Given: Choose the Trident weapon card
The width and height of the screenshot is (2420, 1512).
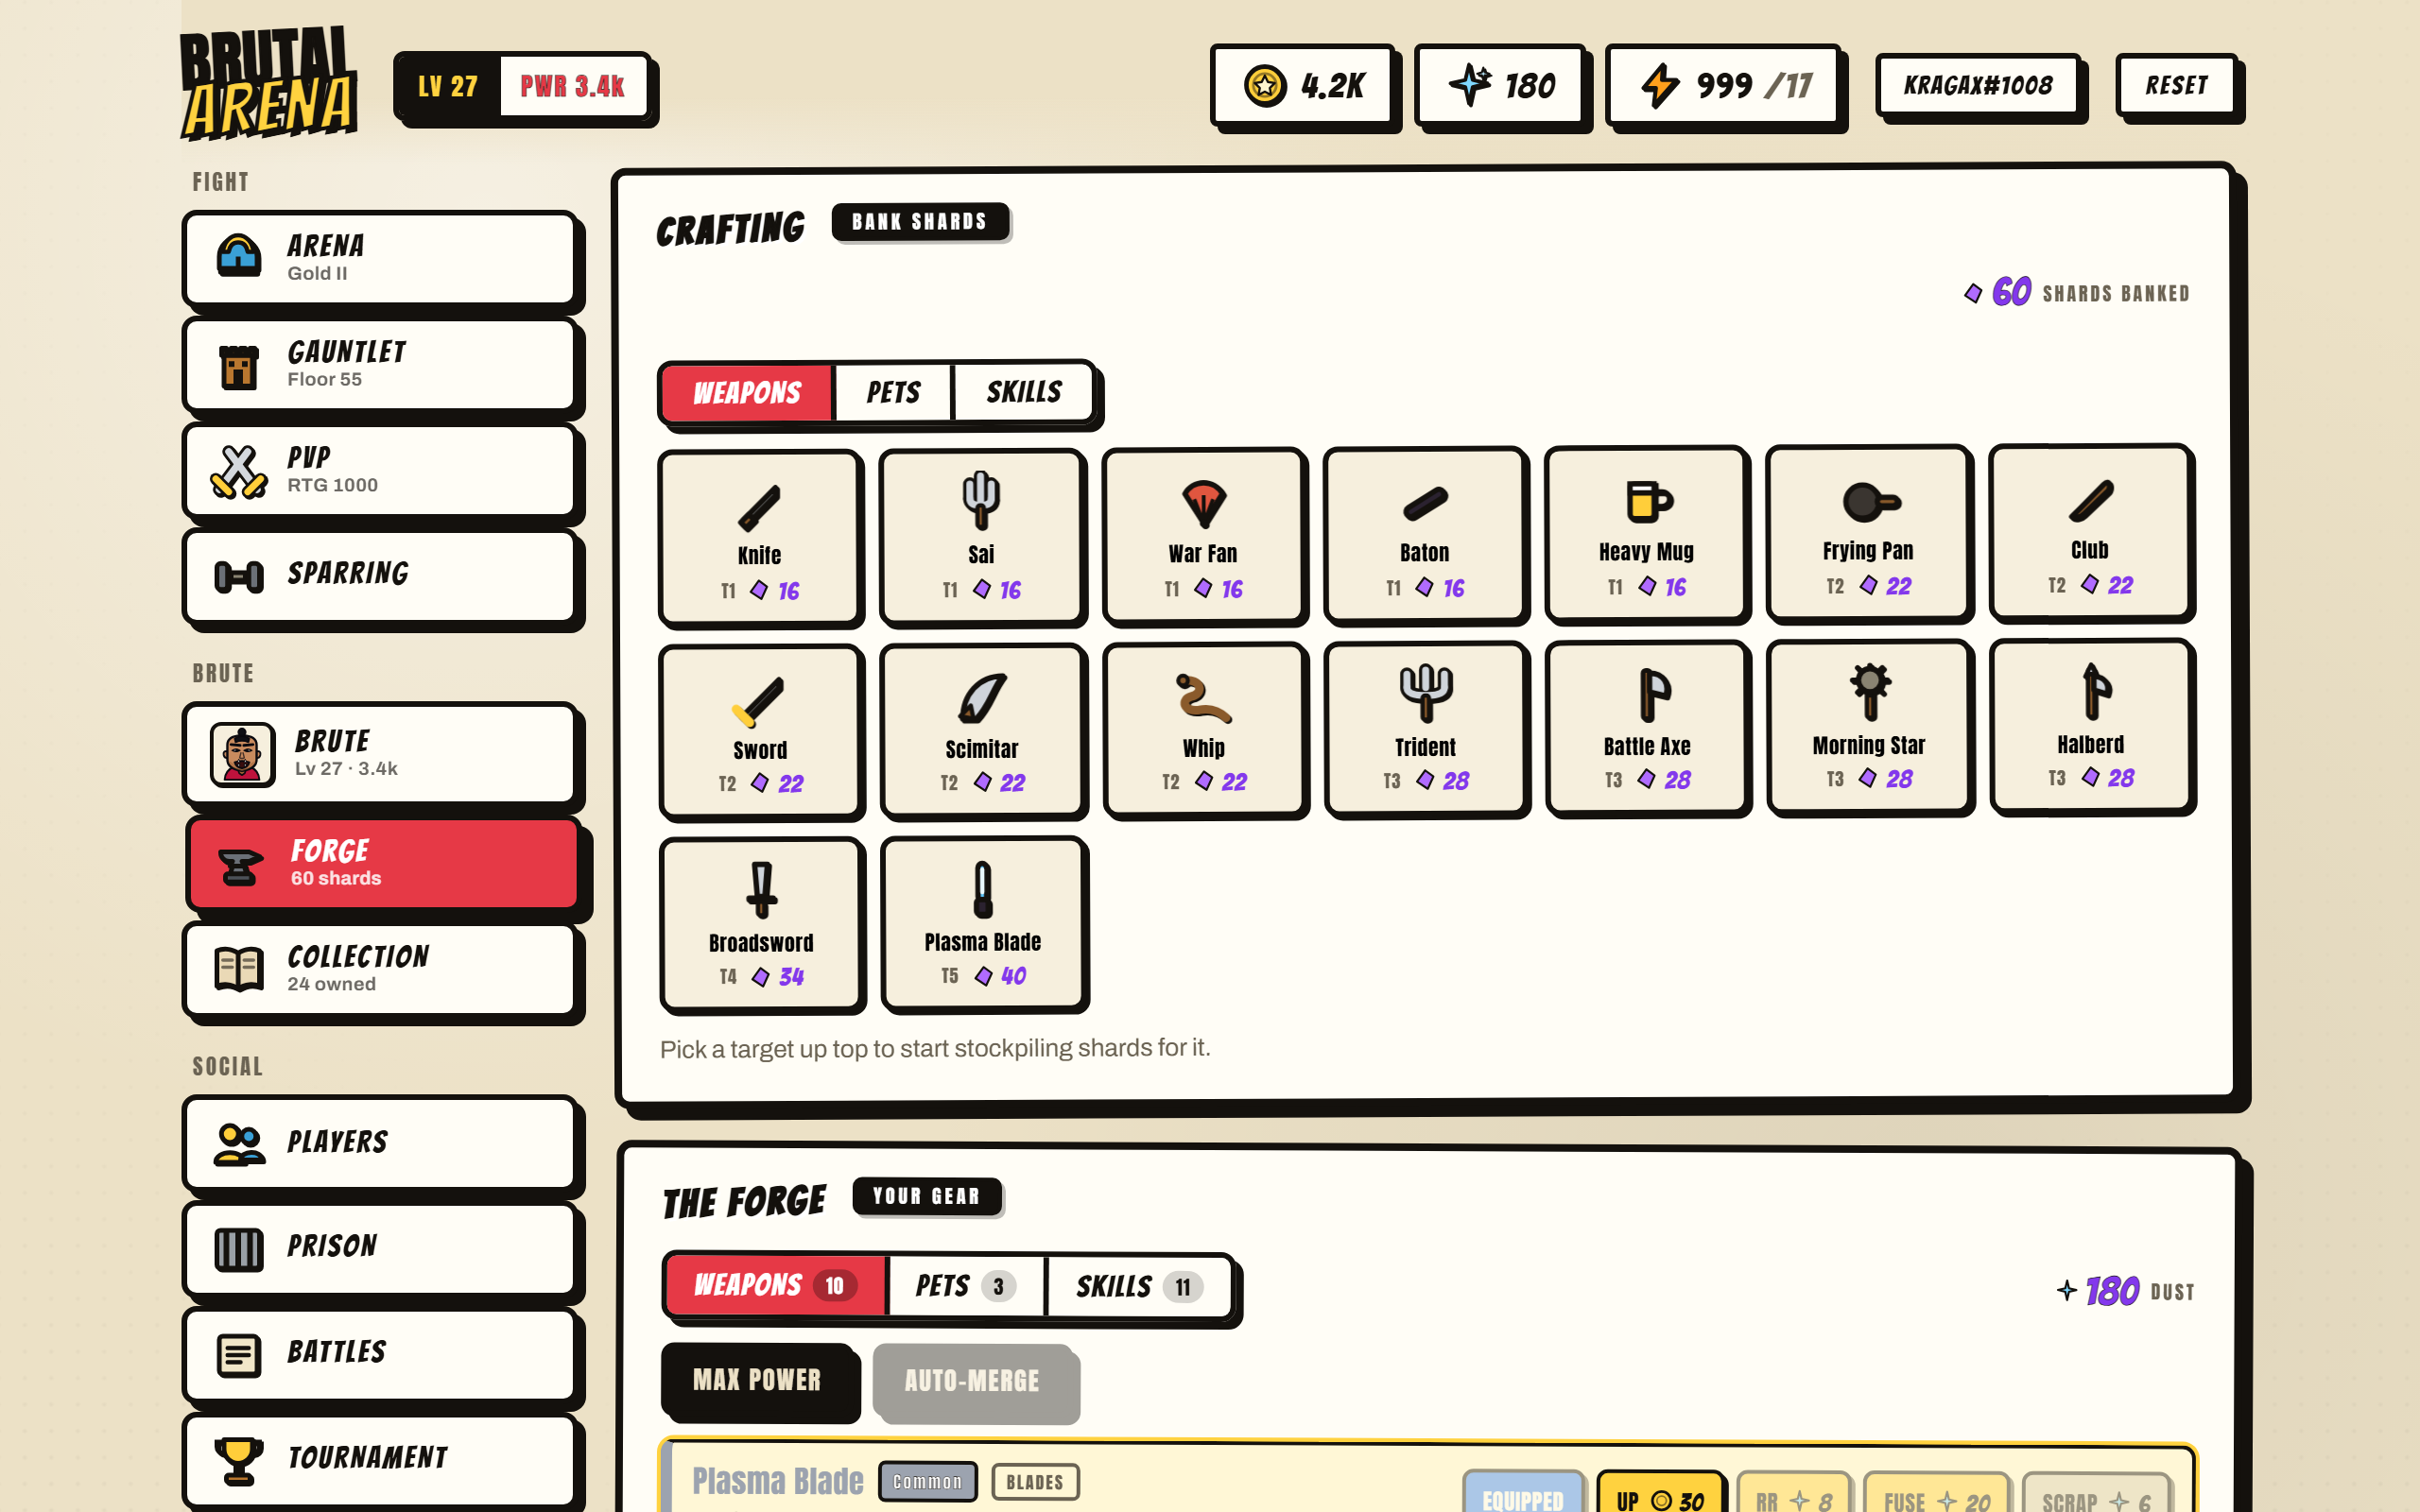Looking at the screenshot, I should click(1426, 728).
